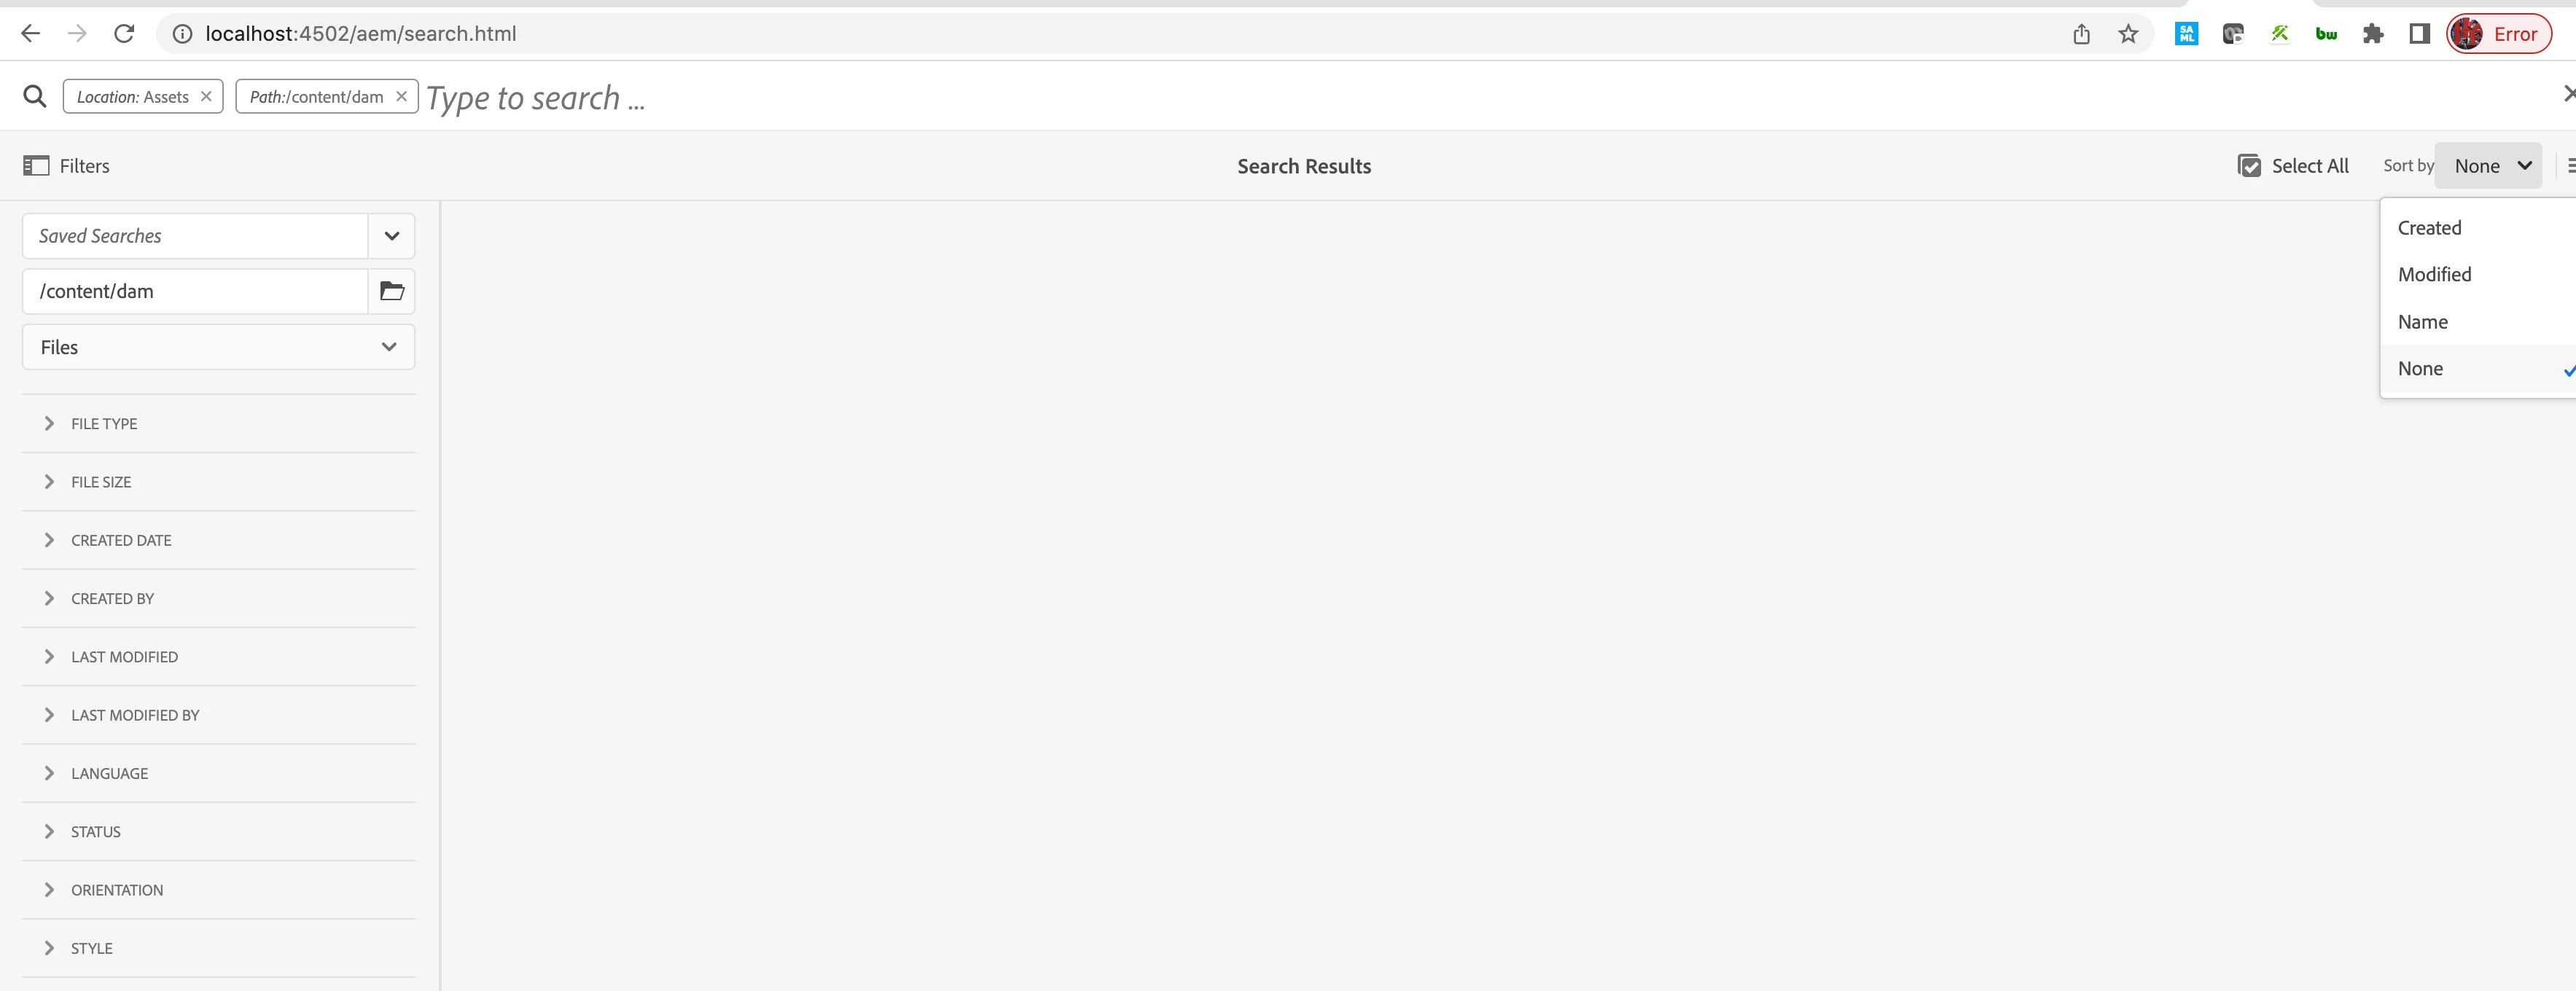Choose Created in the sort menu

2430,228
